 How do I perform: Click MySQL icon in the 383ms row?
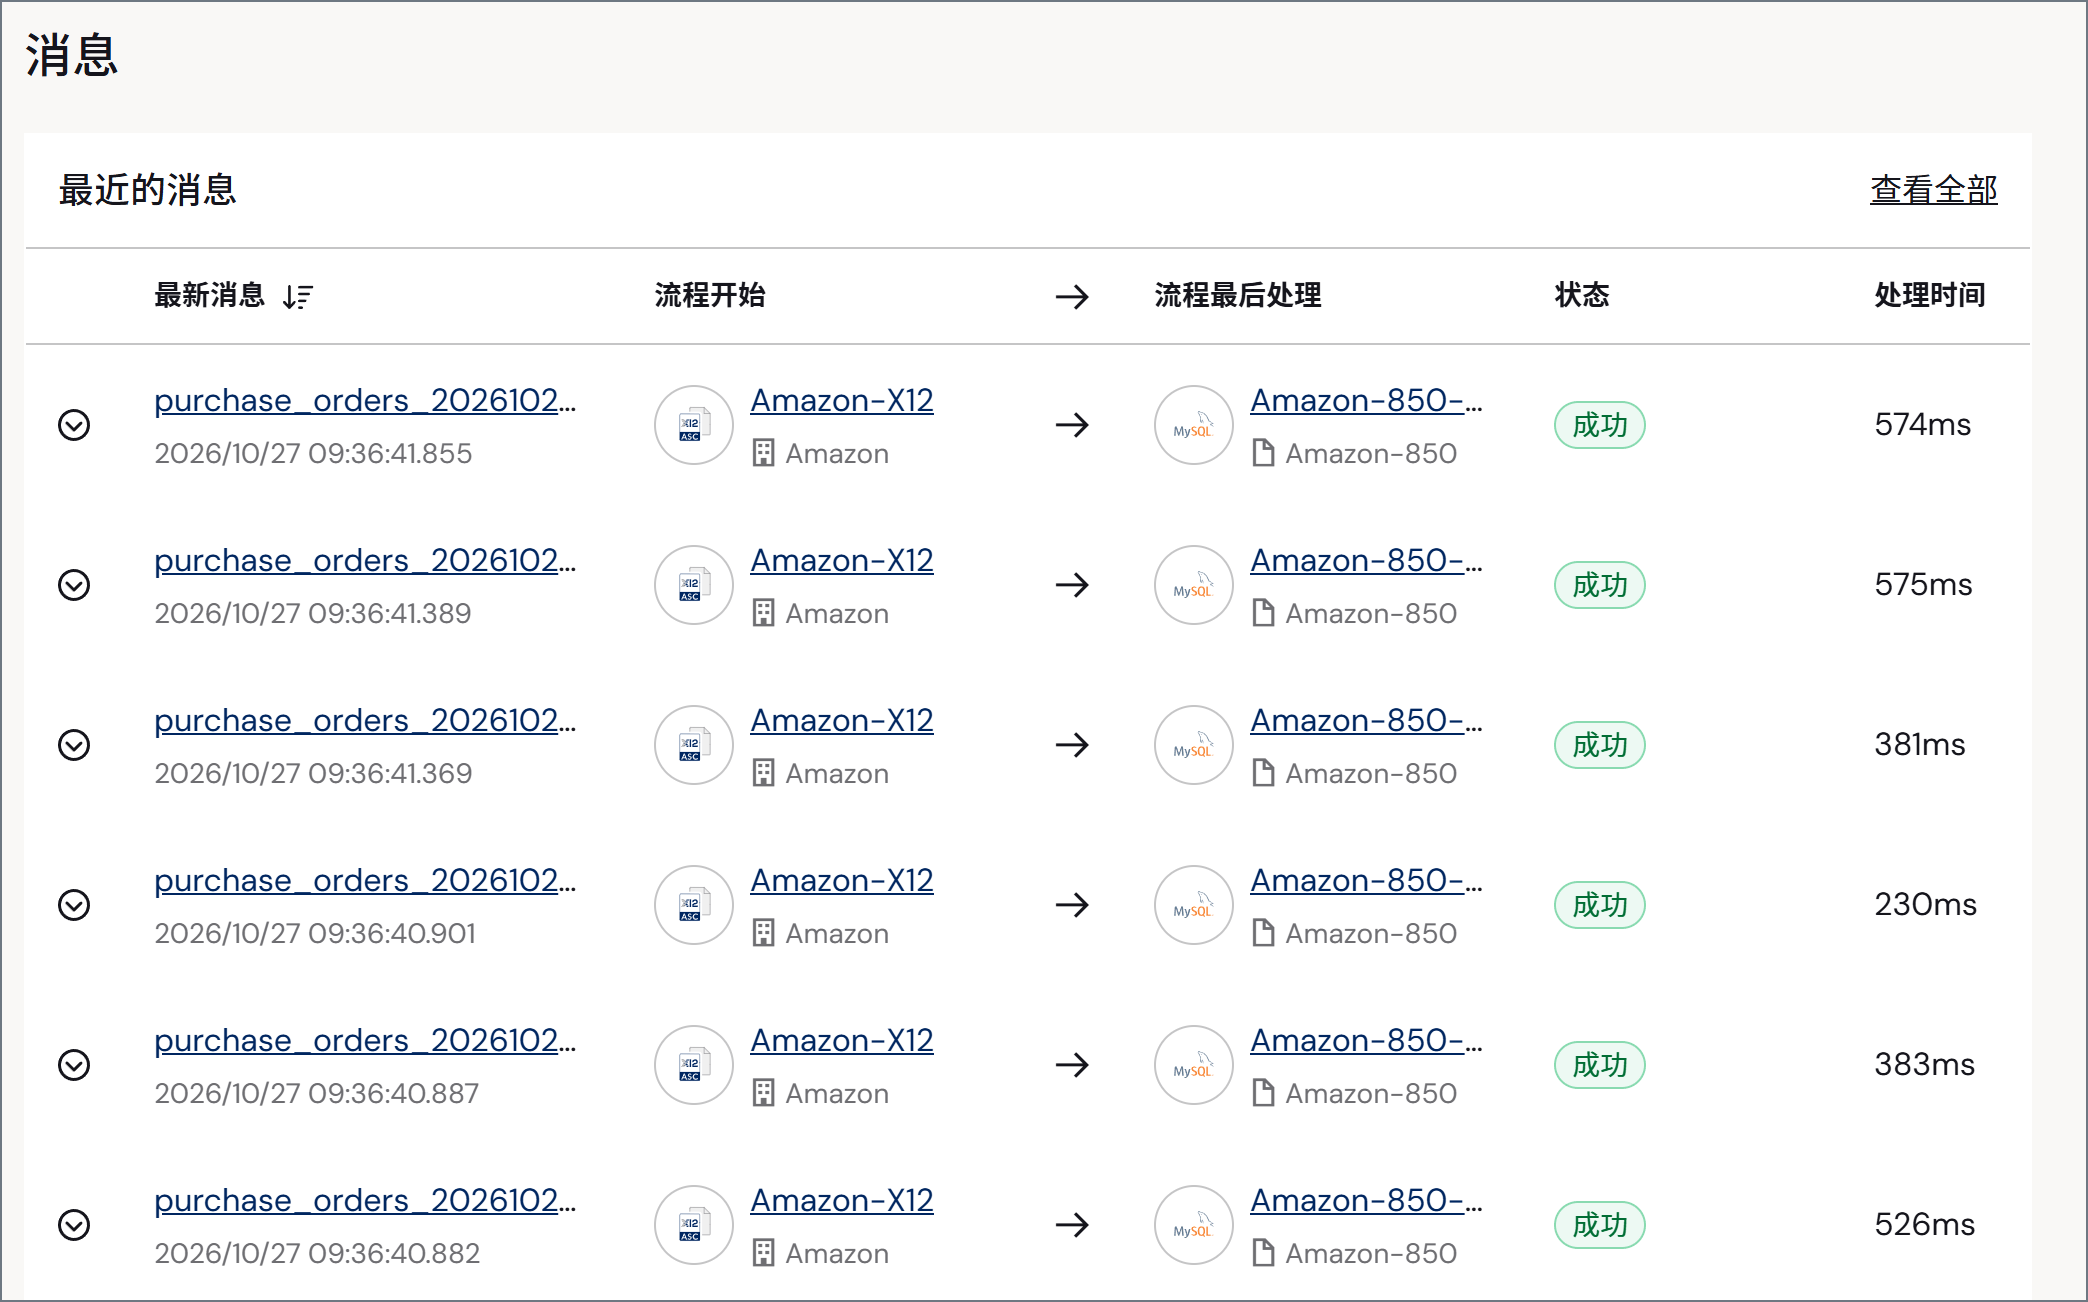[1194, 1065]
